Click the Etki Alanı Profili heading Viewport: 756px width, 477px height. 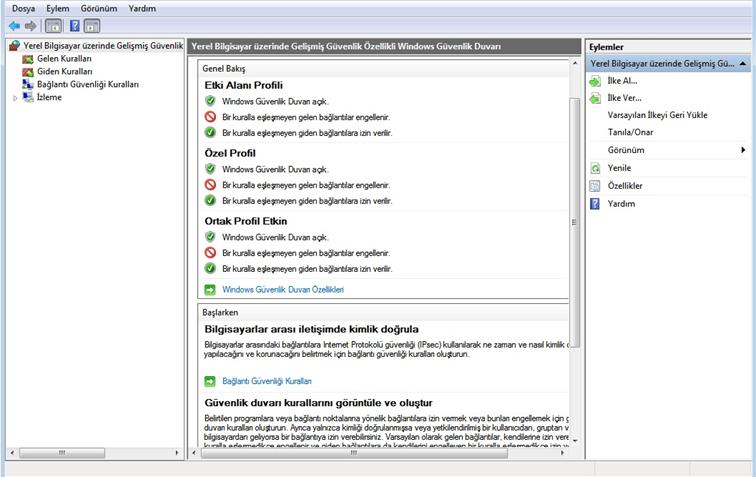243,85
